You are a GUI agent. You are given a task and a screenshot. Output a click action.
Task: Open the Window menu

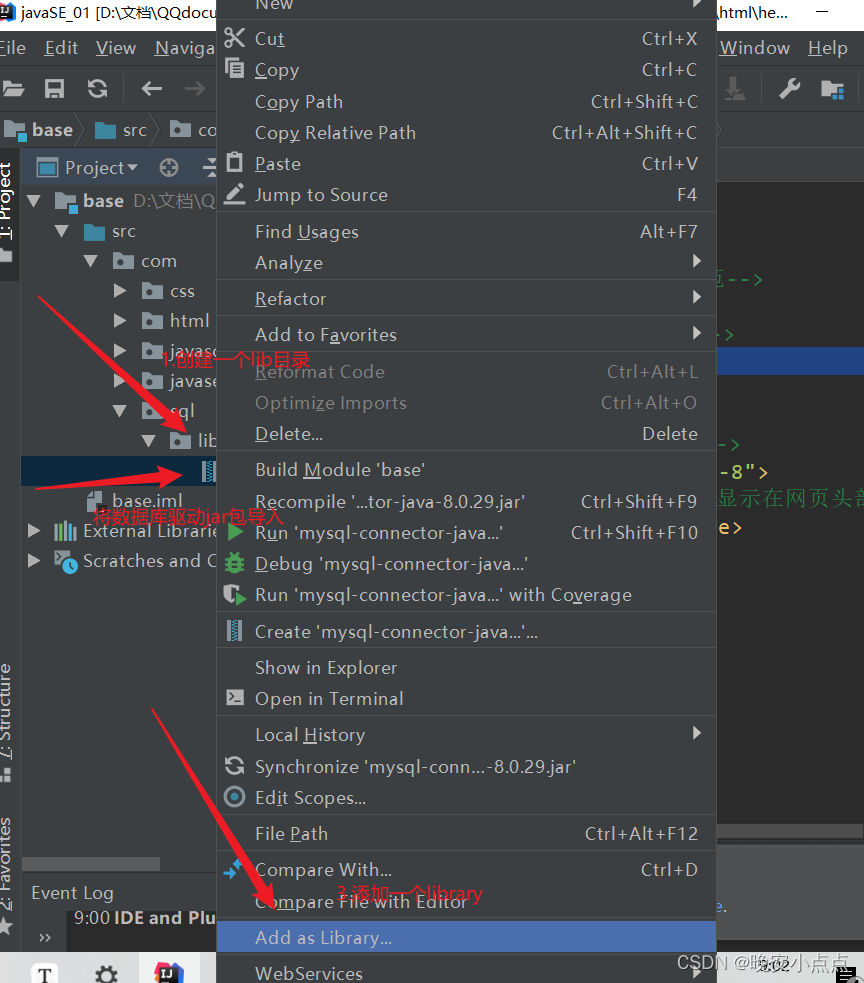754,48
